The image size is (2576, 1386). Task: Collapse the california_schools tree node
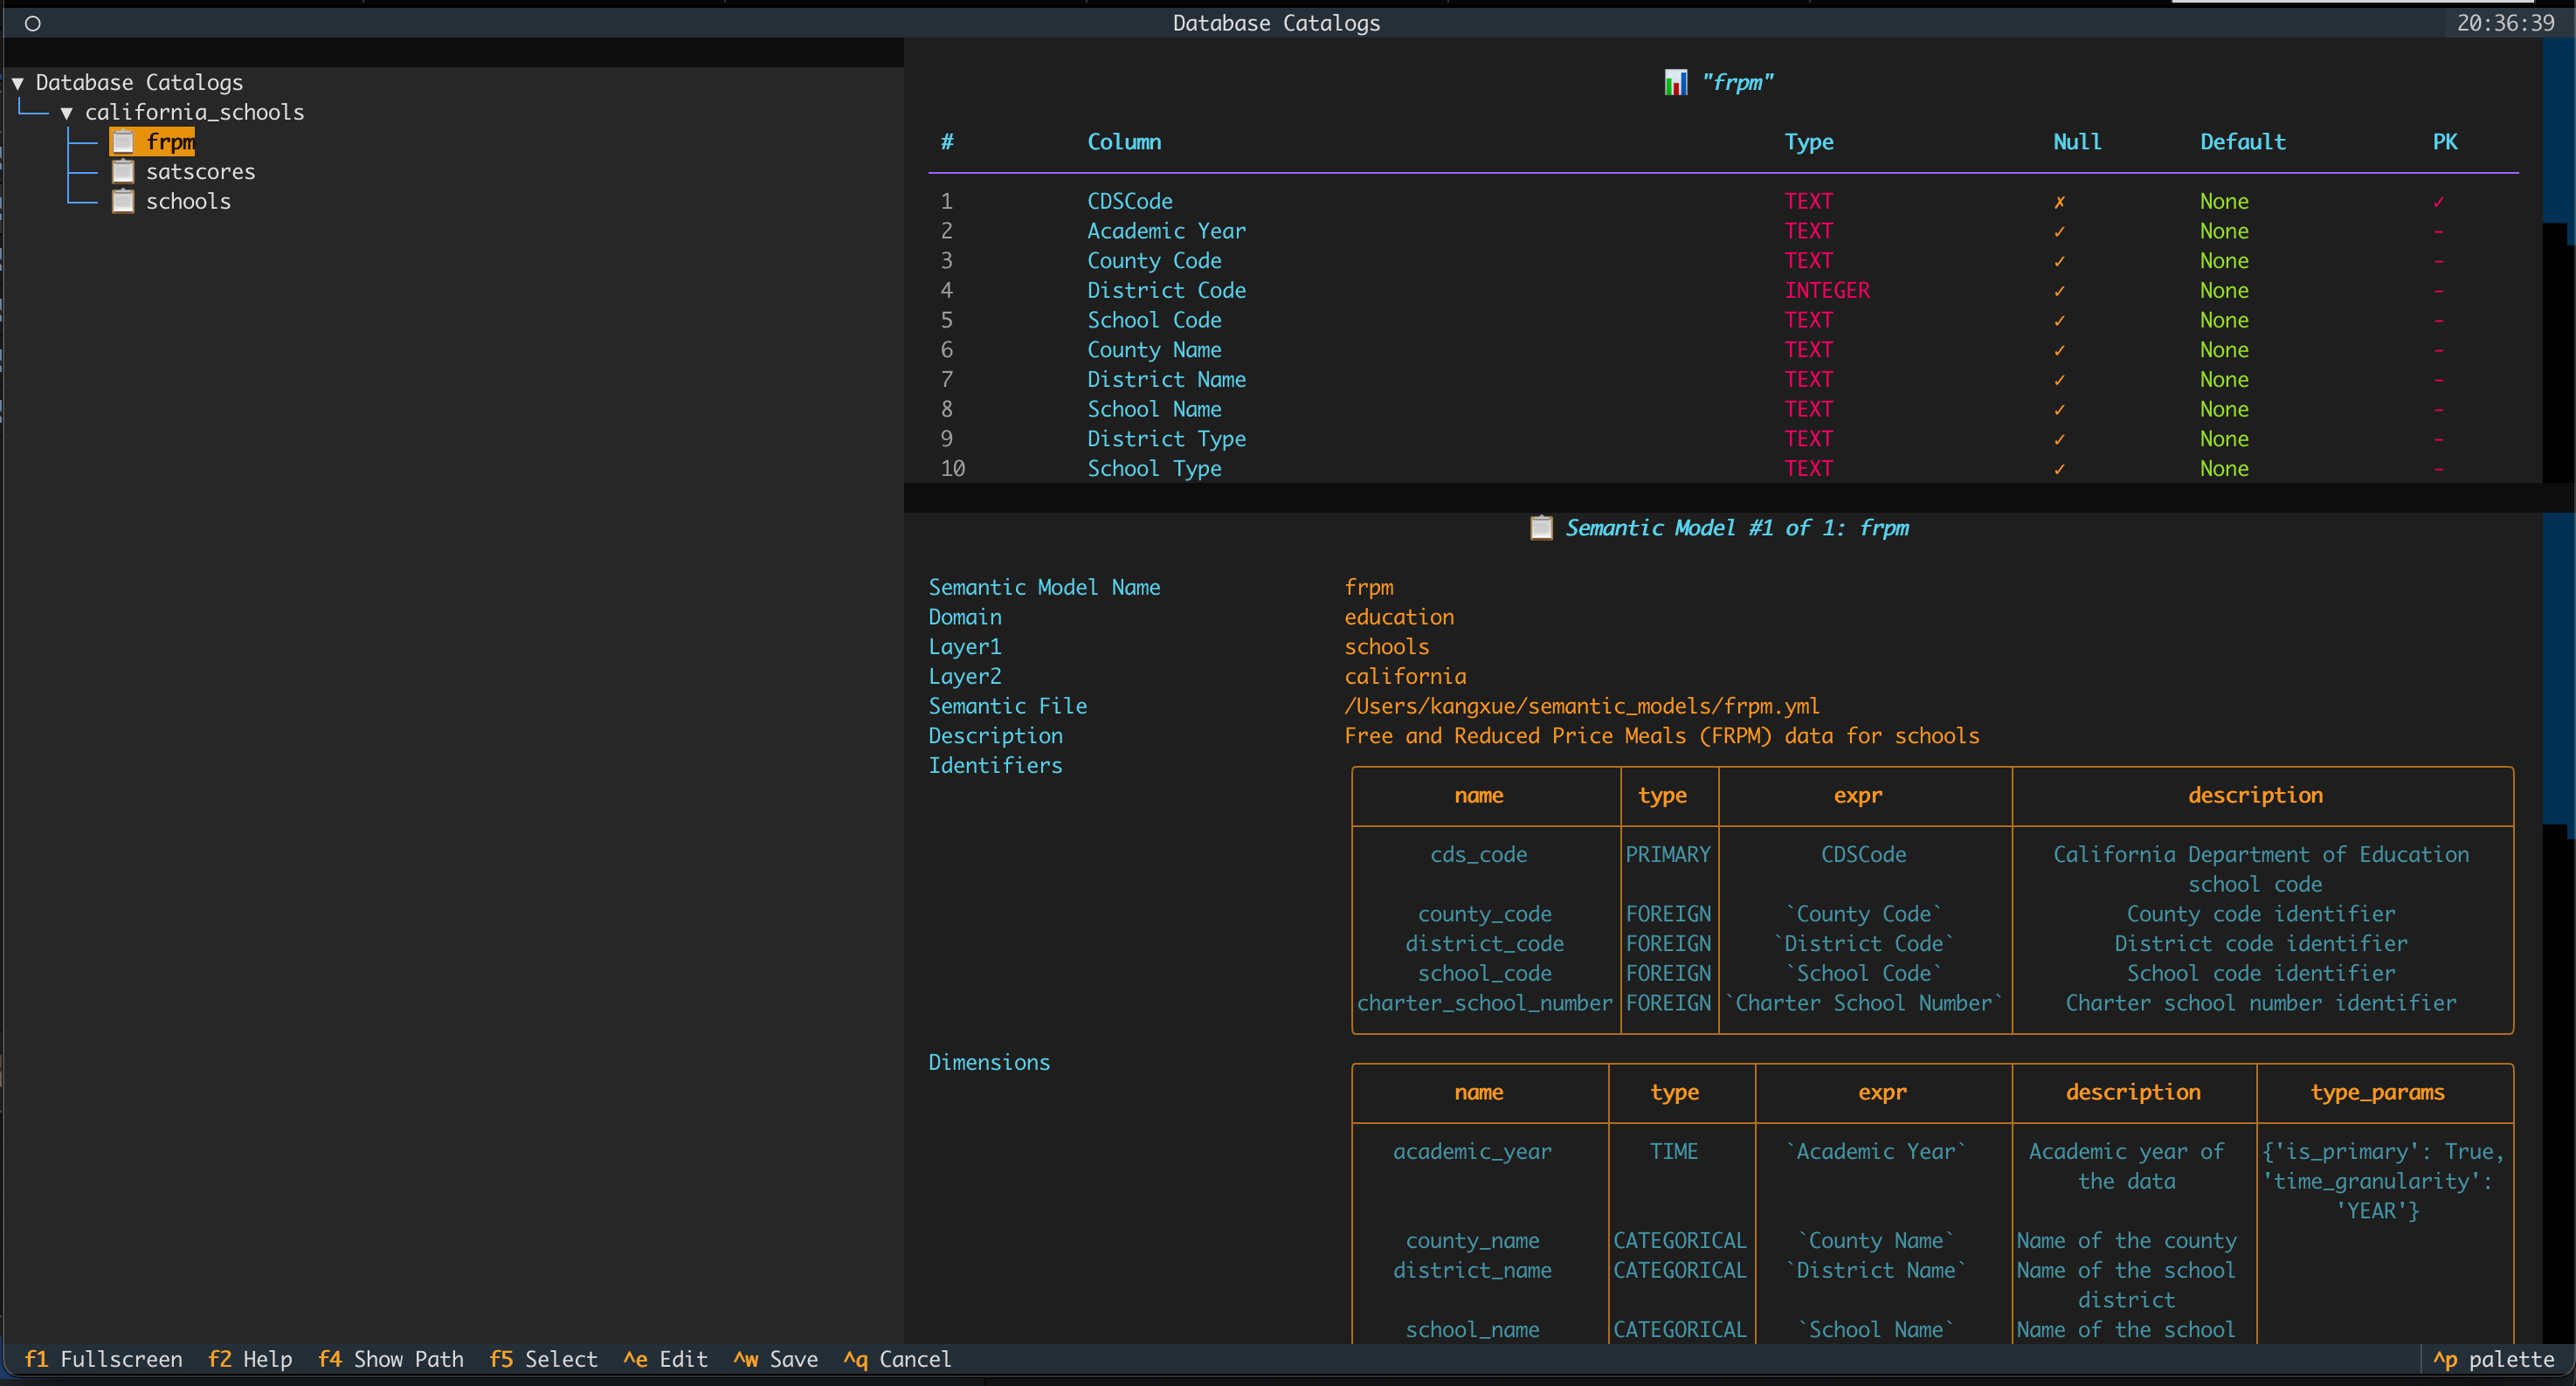click(x=66, y=112)
